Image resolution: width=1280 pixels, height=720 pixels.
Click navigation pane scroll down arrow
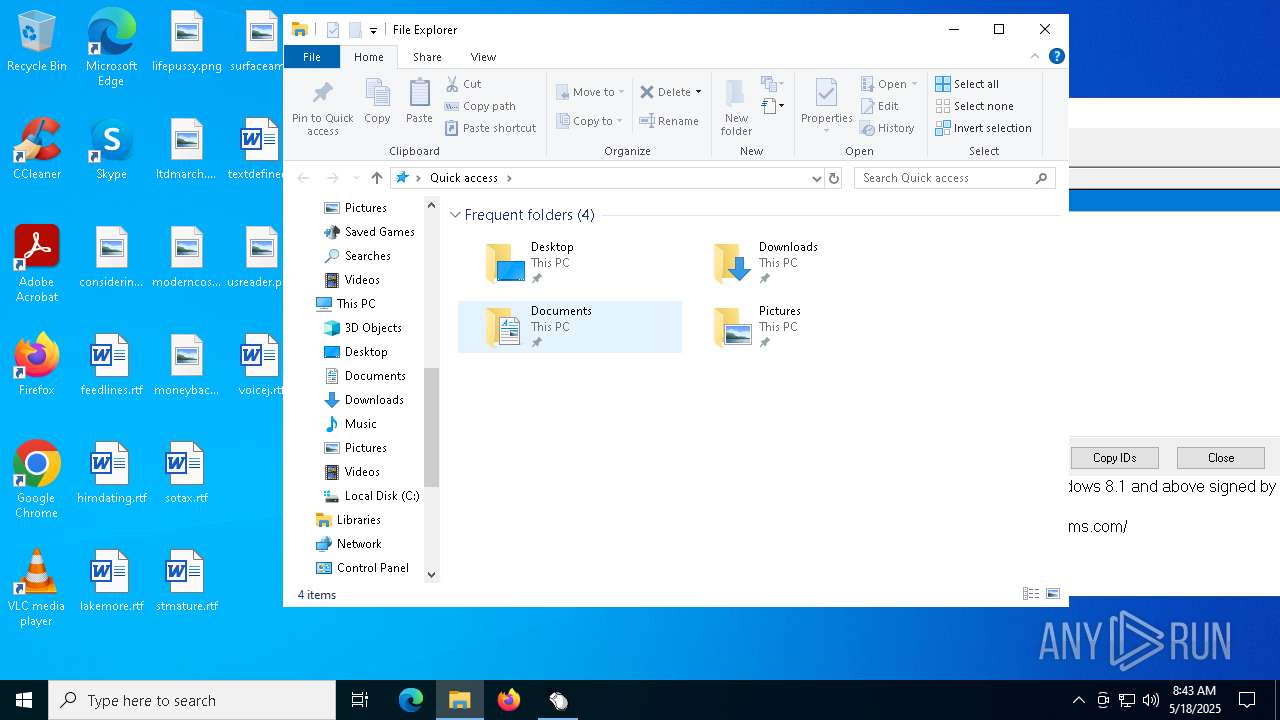(x=432, y=574)
